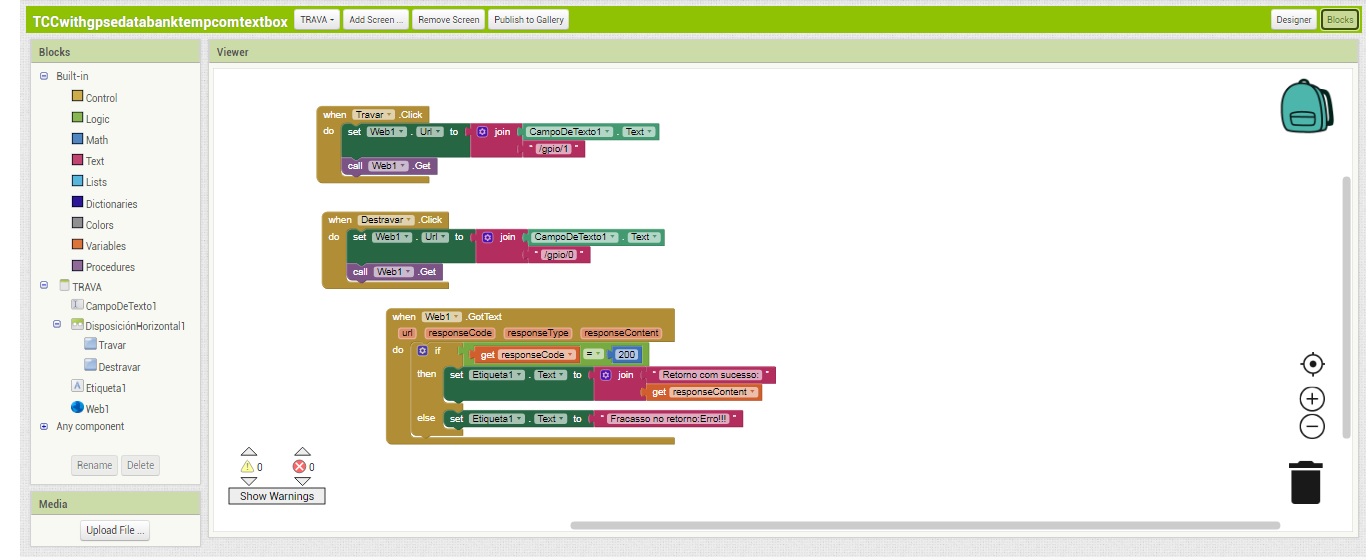The image size is (1369, 560).
Task: Switch to Blocks view
Action: [1339, 20]
